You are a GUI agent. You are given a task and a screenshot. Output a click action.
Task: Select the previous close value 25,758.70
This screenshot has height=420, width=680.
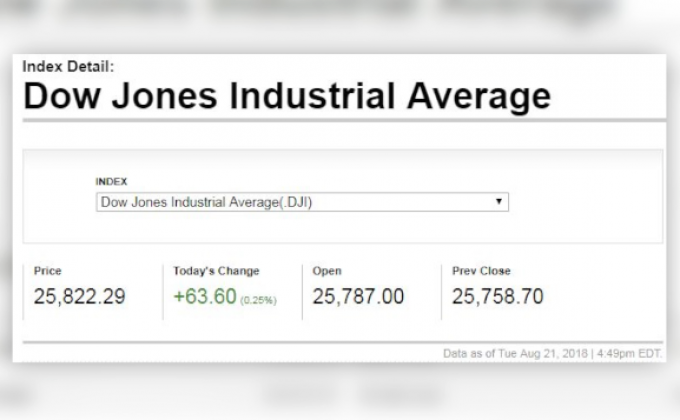click(x=498, y=297)
